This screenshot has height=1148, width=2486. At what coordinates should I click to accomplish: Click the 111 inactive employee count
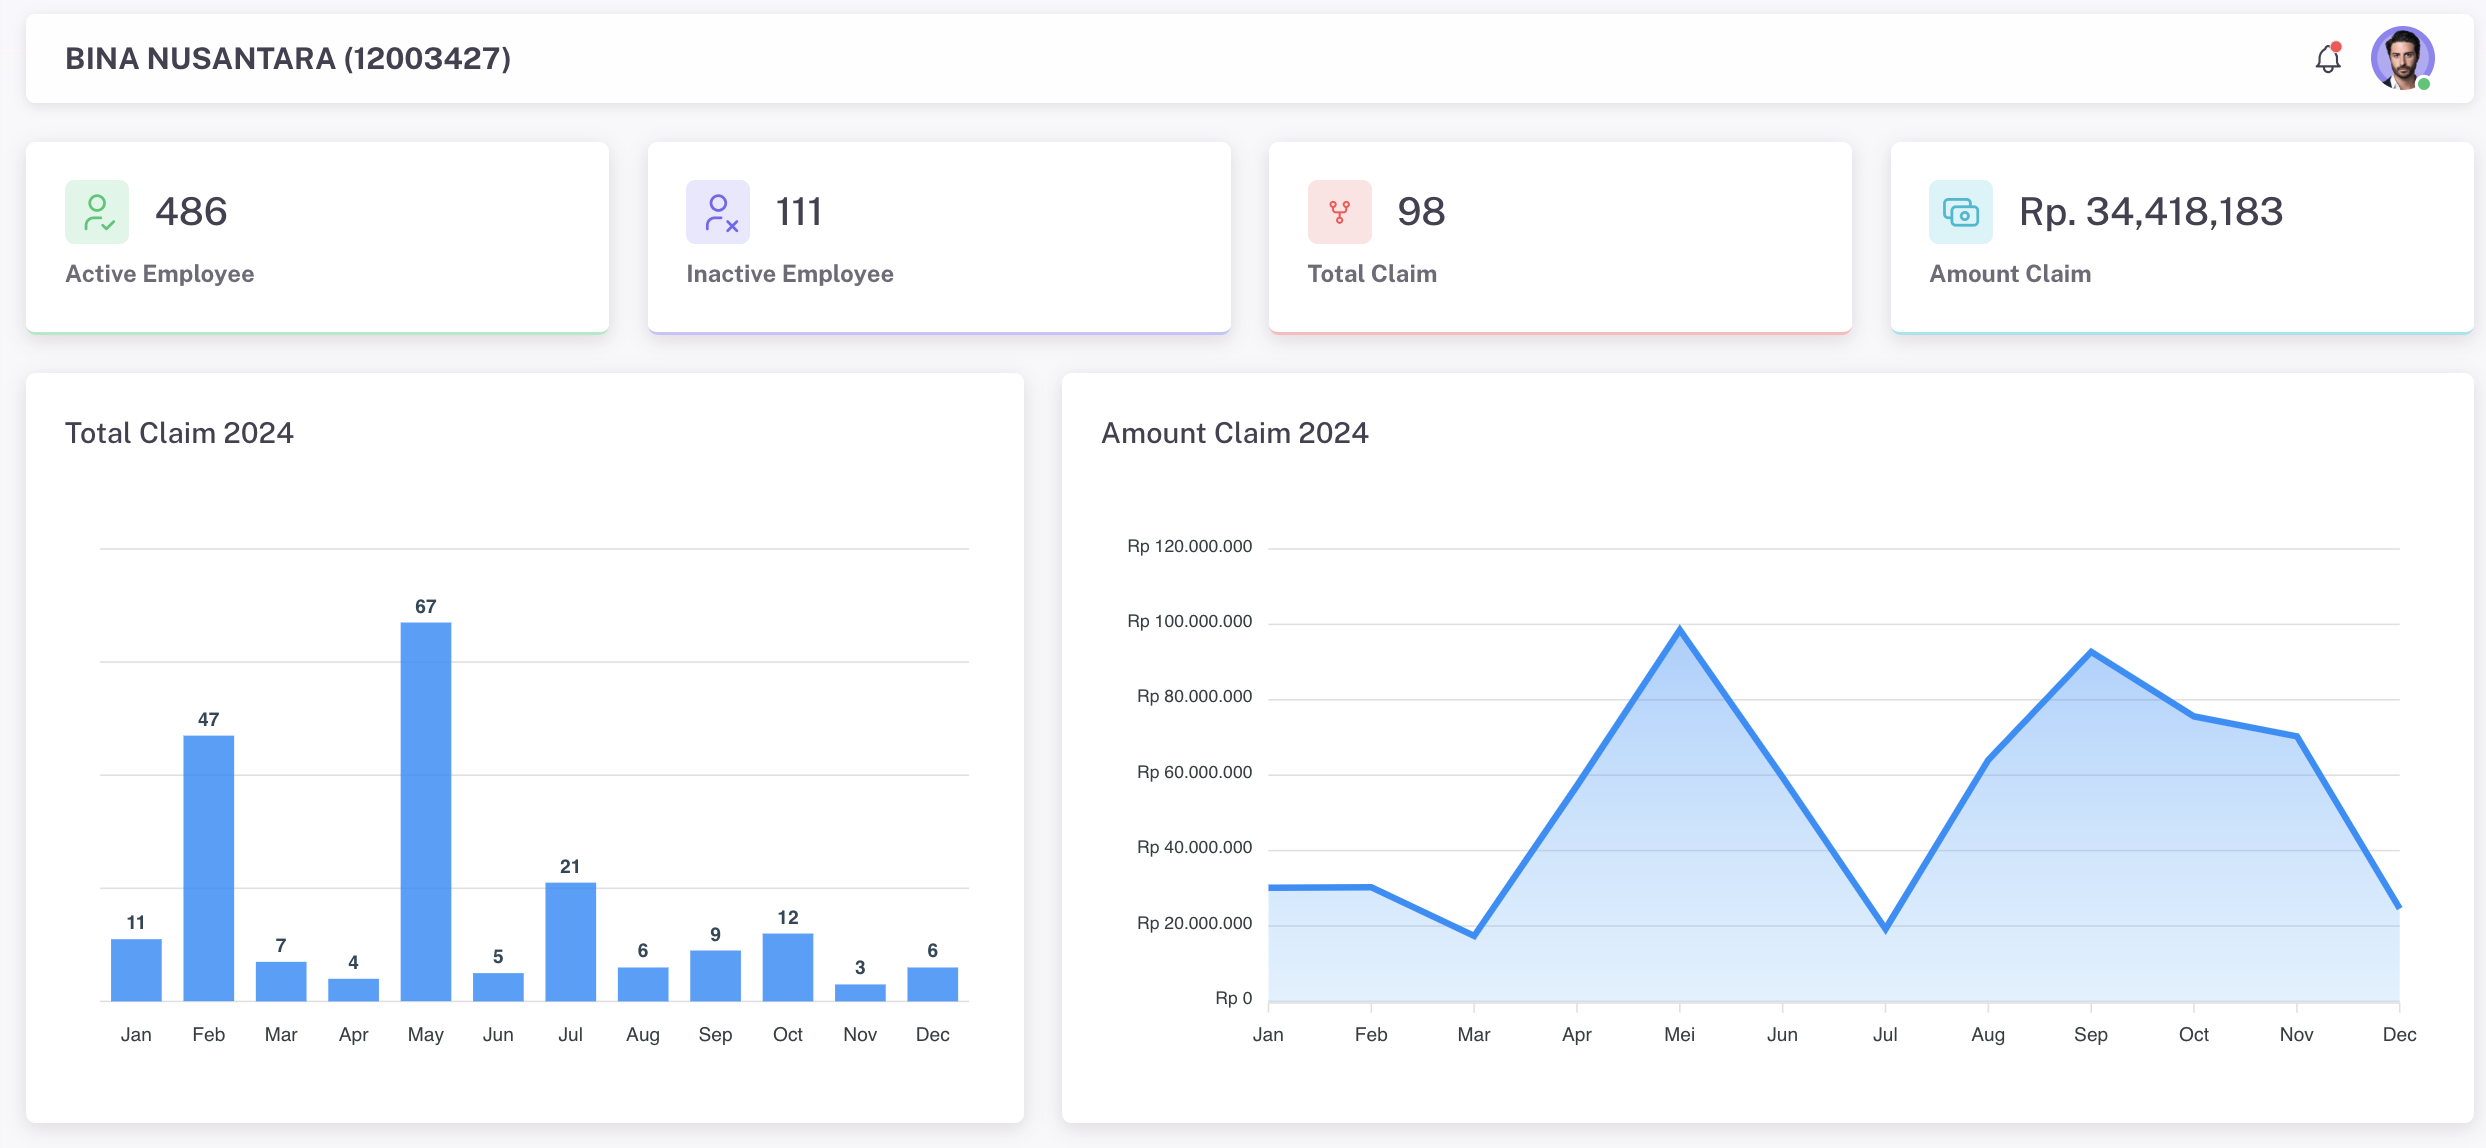[799, 212]
